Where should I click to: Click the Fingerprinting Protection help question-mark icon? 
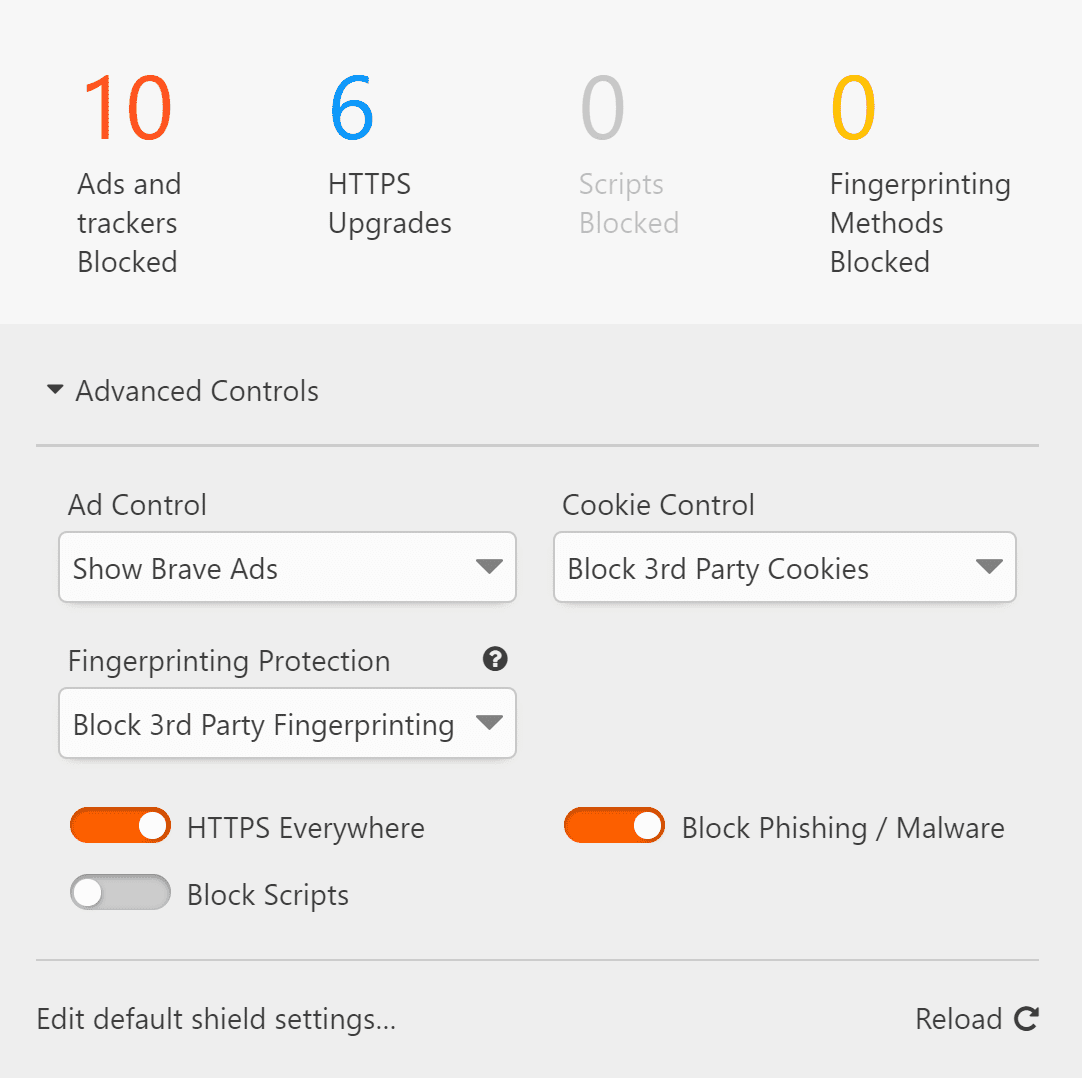click(495, 659)
